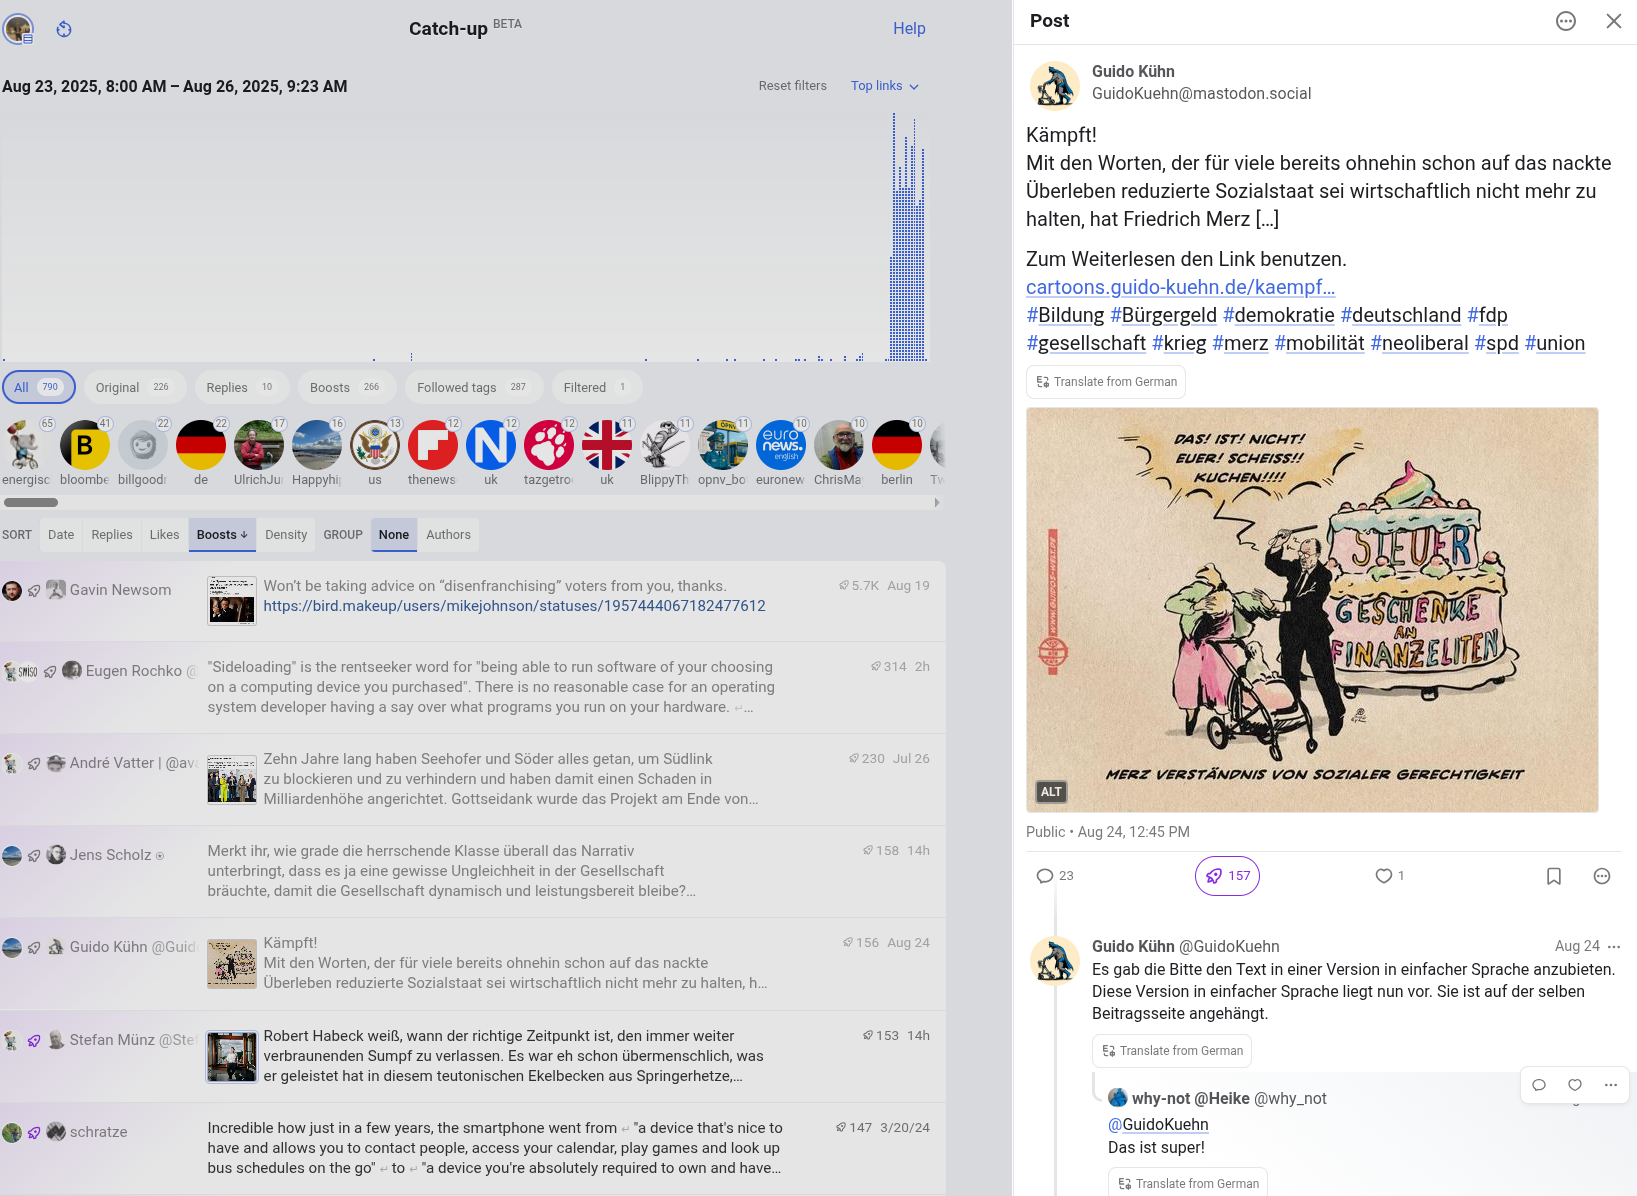The image size is (1637, 1196).
Task: Select the All 790 filter
Action: [x=39, y=387]
